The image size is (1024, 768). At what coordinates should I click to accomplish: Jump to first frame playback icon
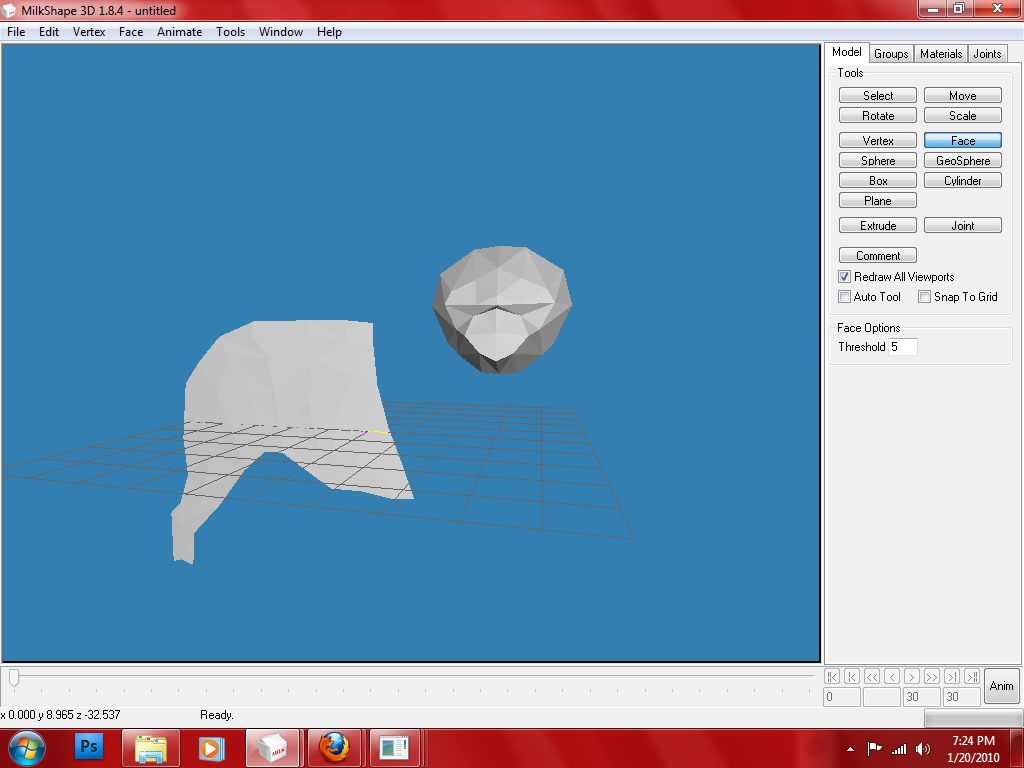click(832, 677)
